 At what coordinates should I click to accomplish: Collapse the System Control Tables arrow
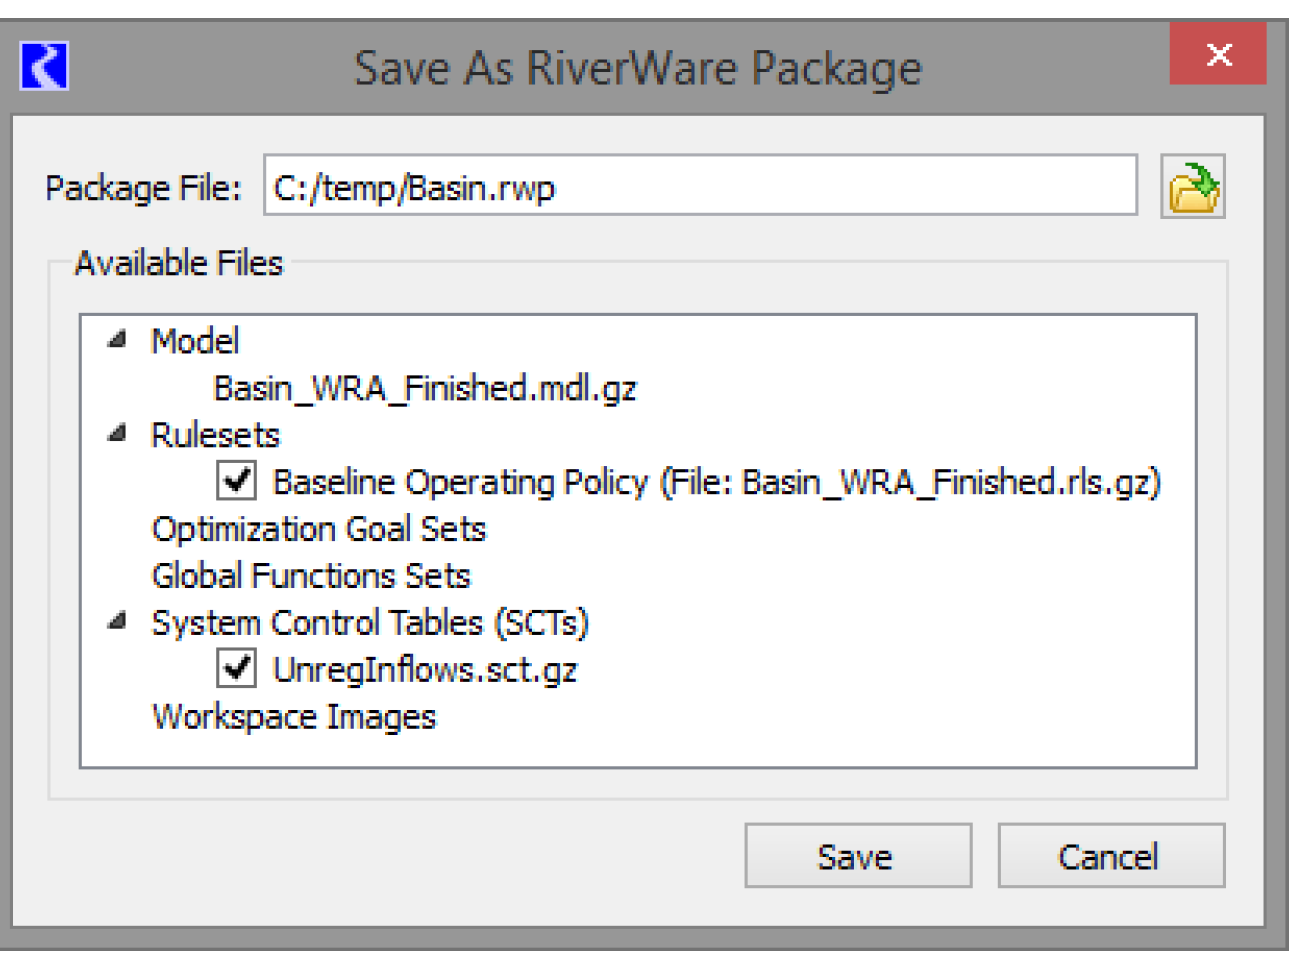click(x=117, y=621)
